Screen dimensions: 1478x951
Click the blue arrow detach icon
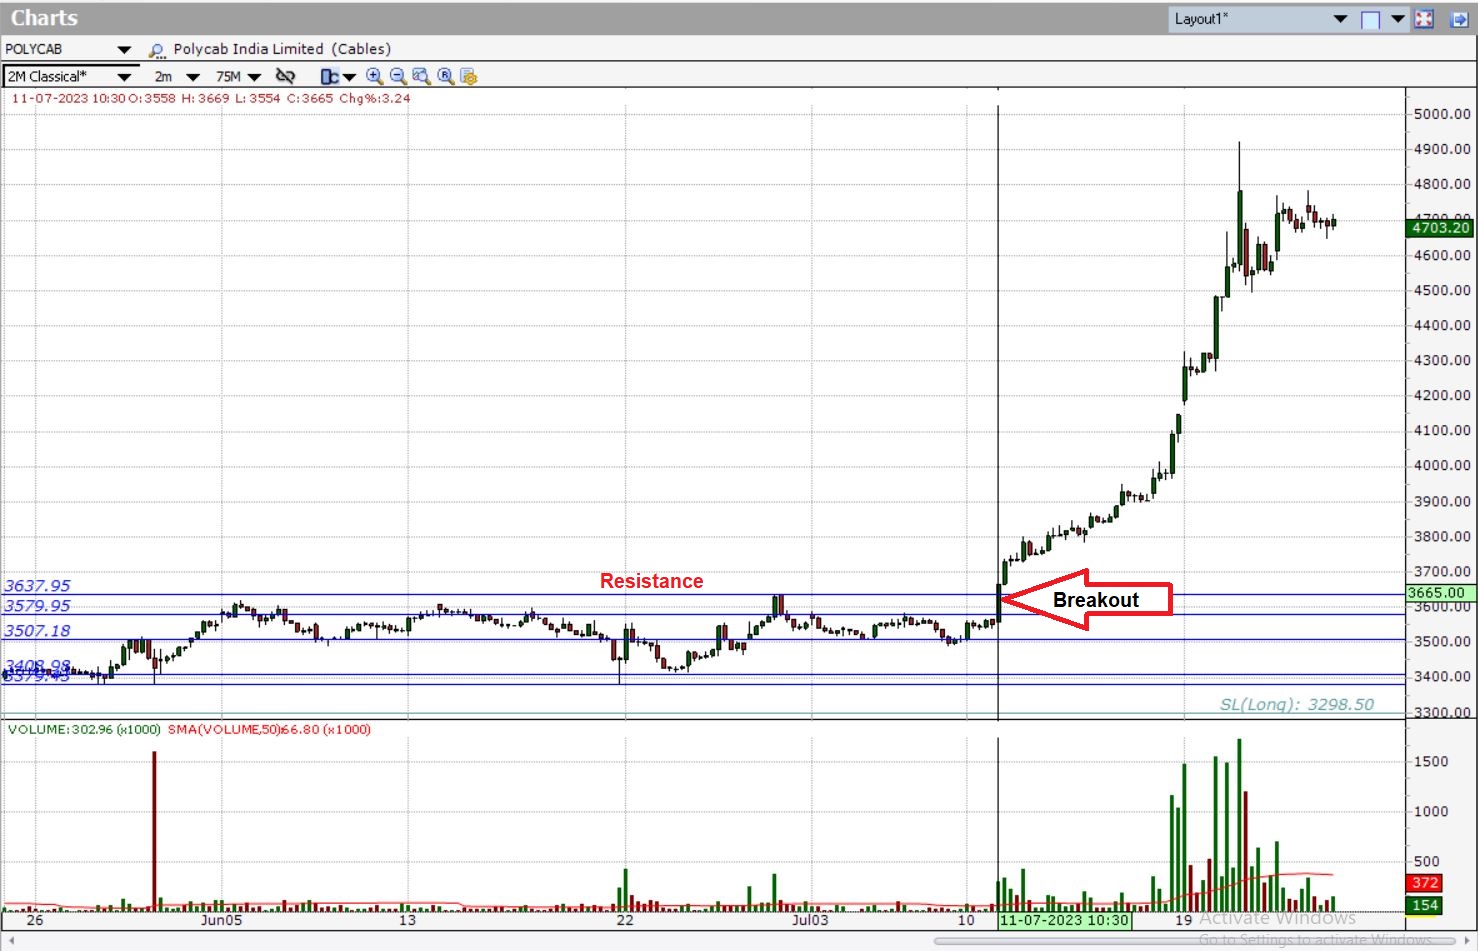[x=1459, y=19]
